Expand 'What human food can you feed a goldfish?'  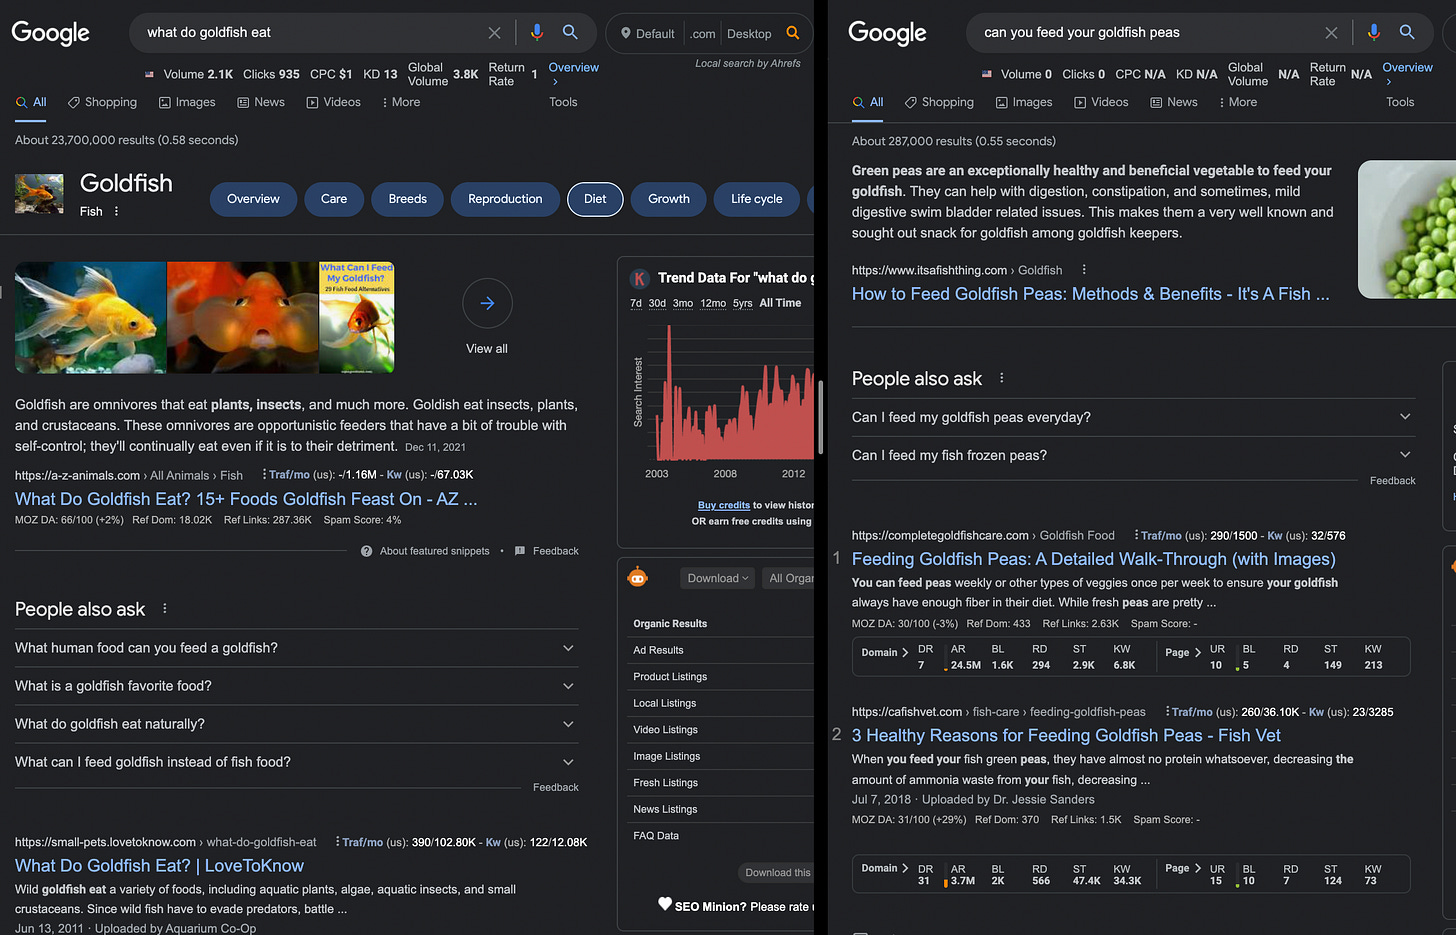pyautogui.click(x=297, y=648)
